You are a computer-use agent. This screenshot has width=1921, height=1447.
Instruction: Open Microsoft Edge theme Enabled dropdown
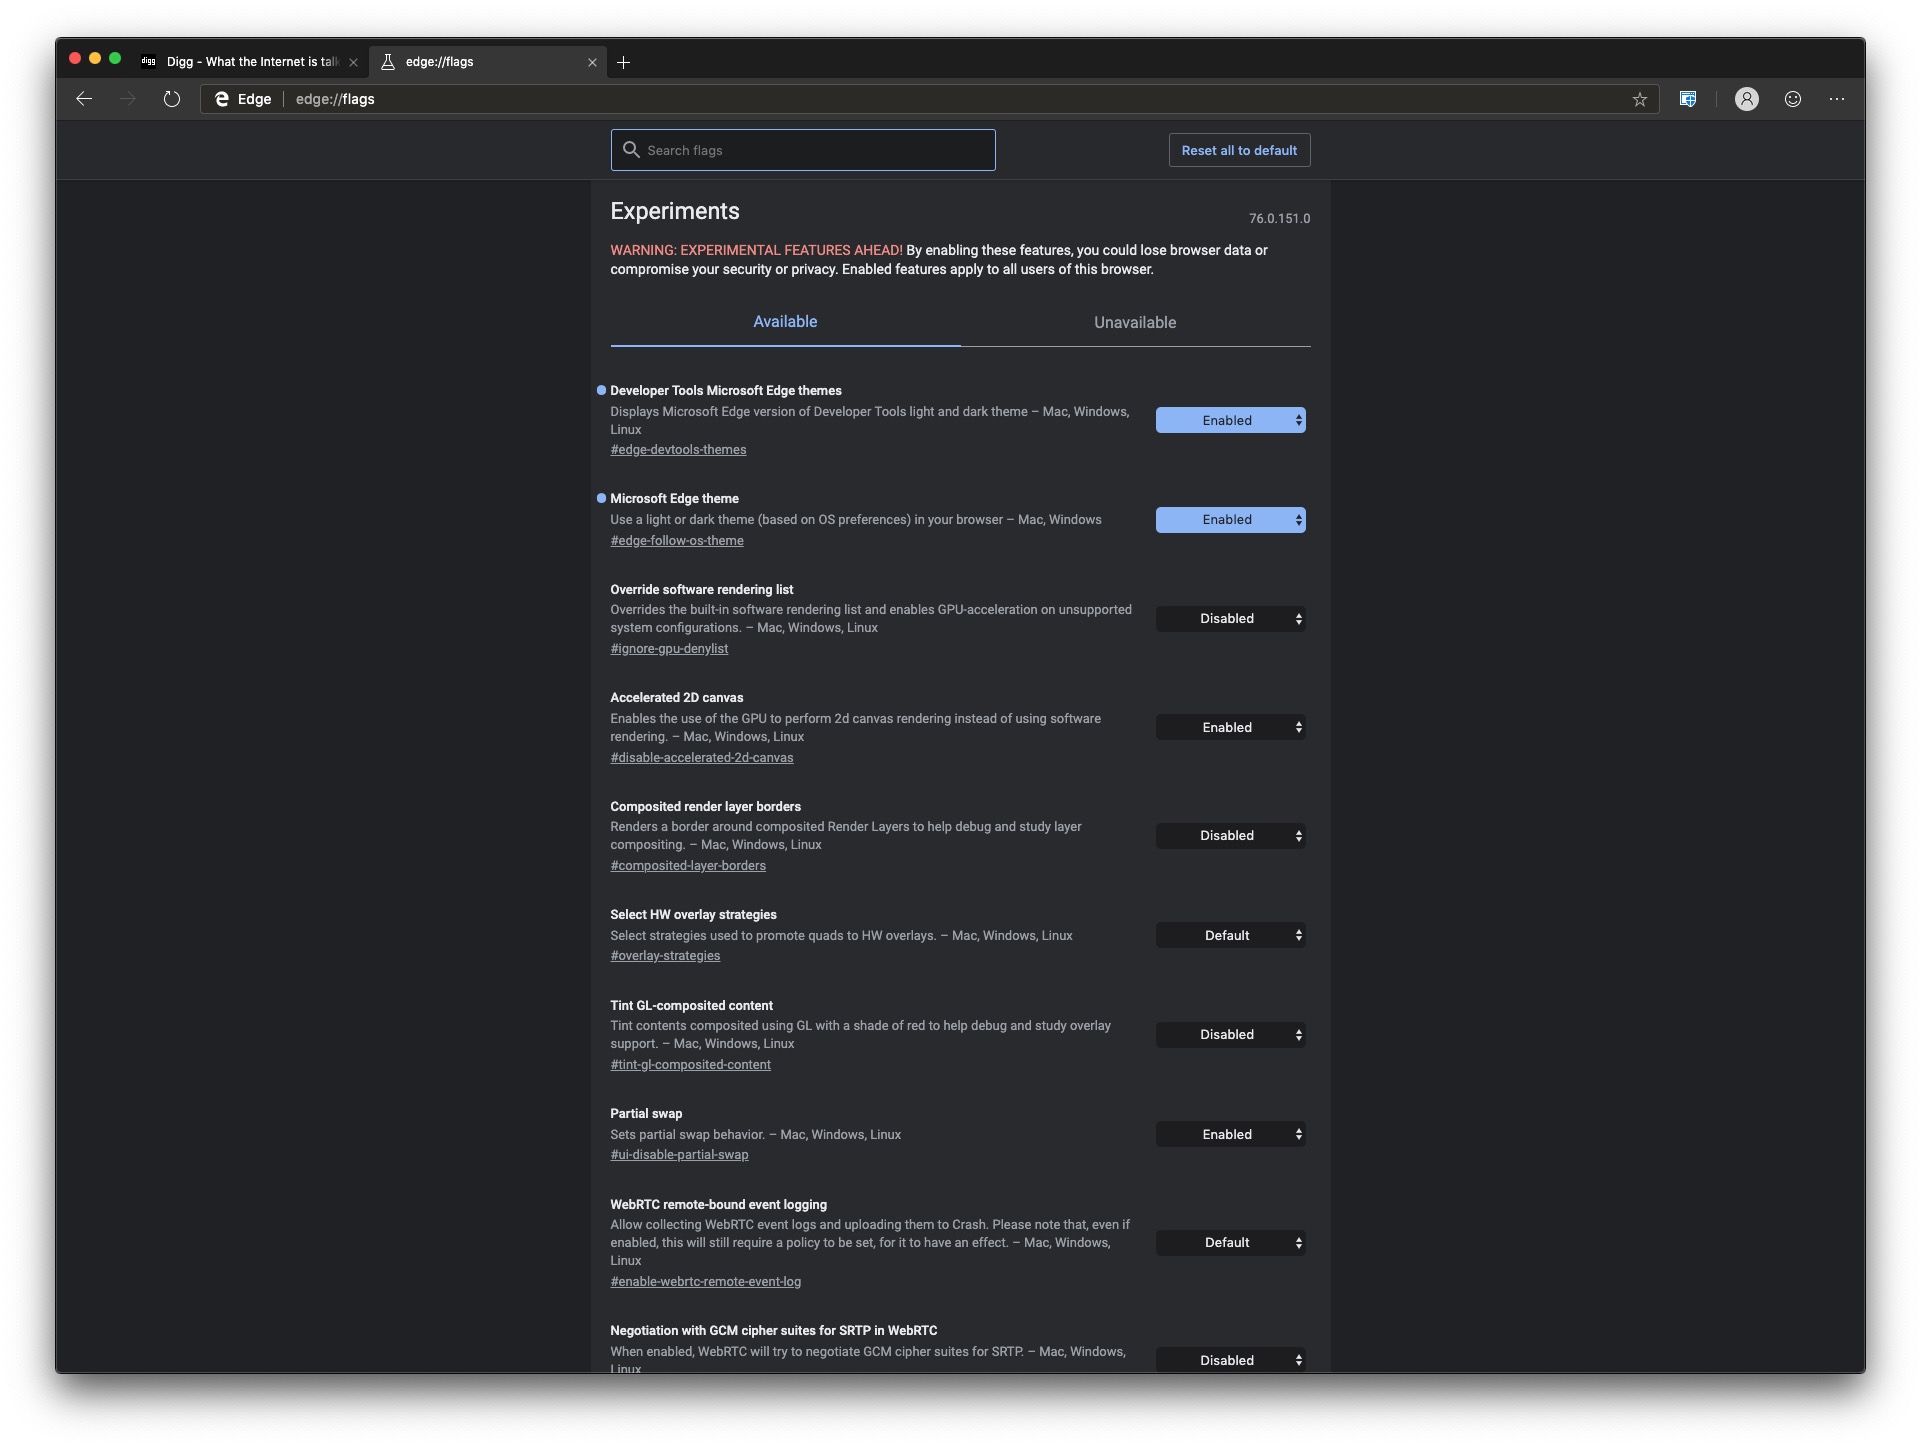(1230, 520)
